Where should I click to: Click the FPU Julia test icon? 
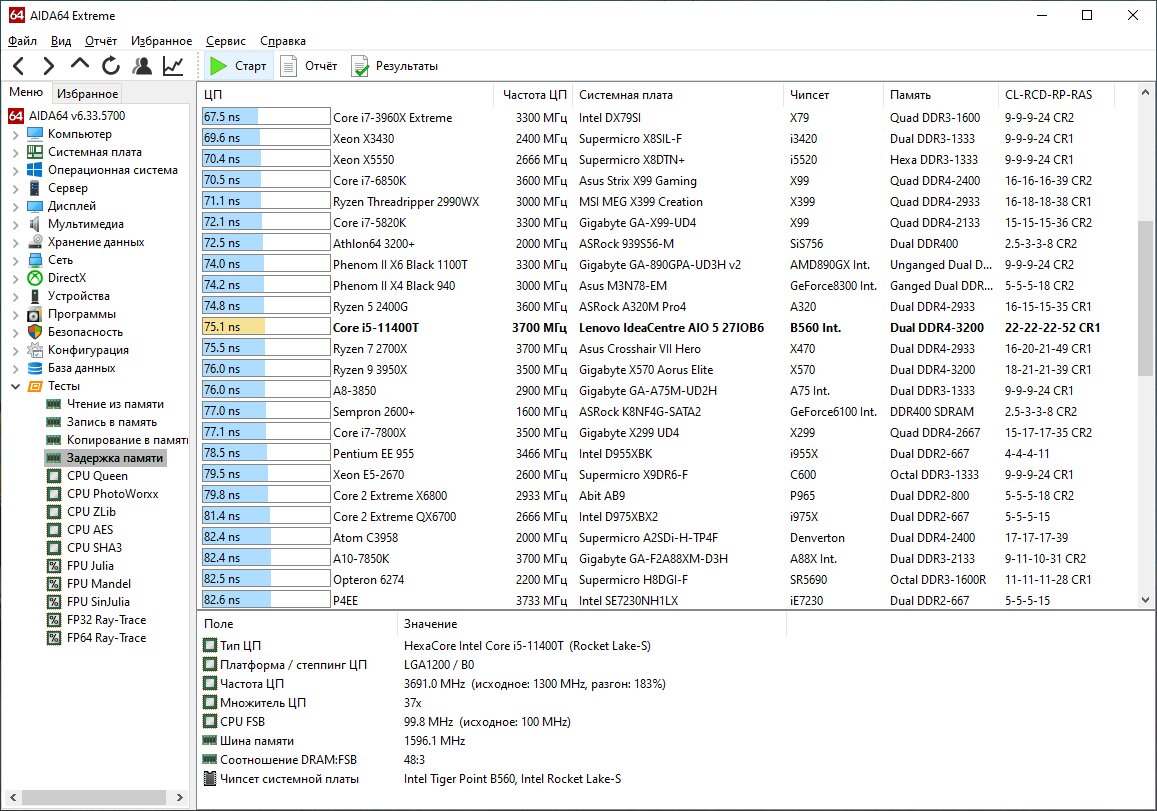click(x=54, y=566)
